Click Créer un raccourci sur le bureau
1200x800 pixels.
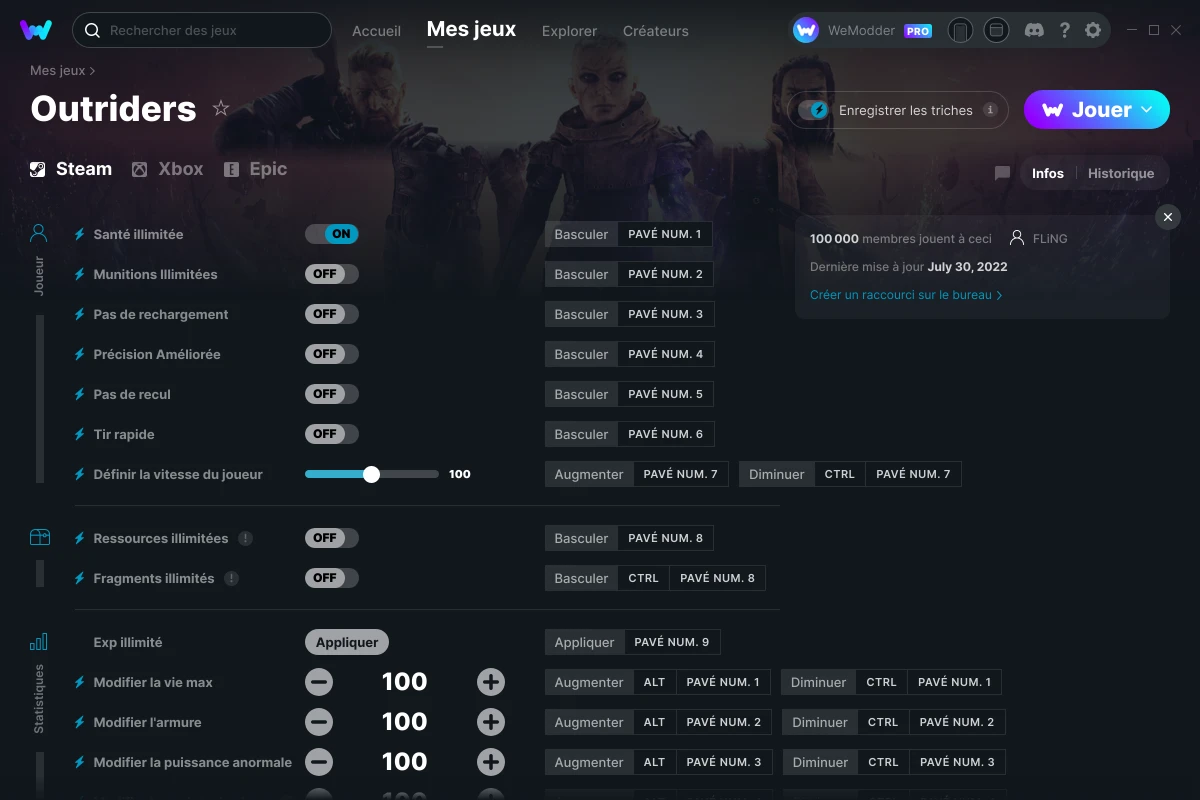click(x=906, y=295)
